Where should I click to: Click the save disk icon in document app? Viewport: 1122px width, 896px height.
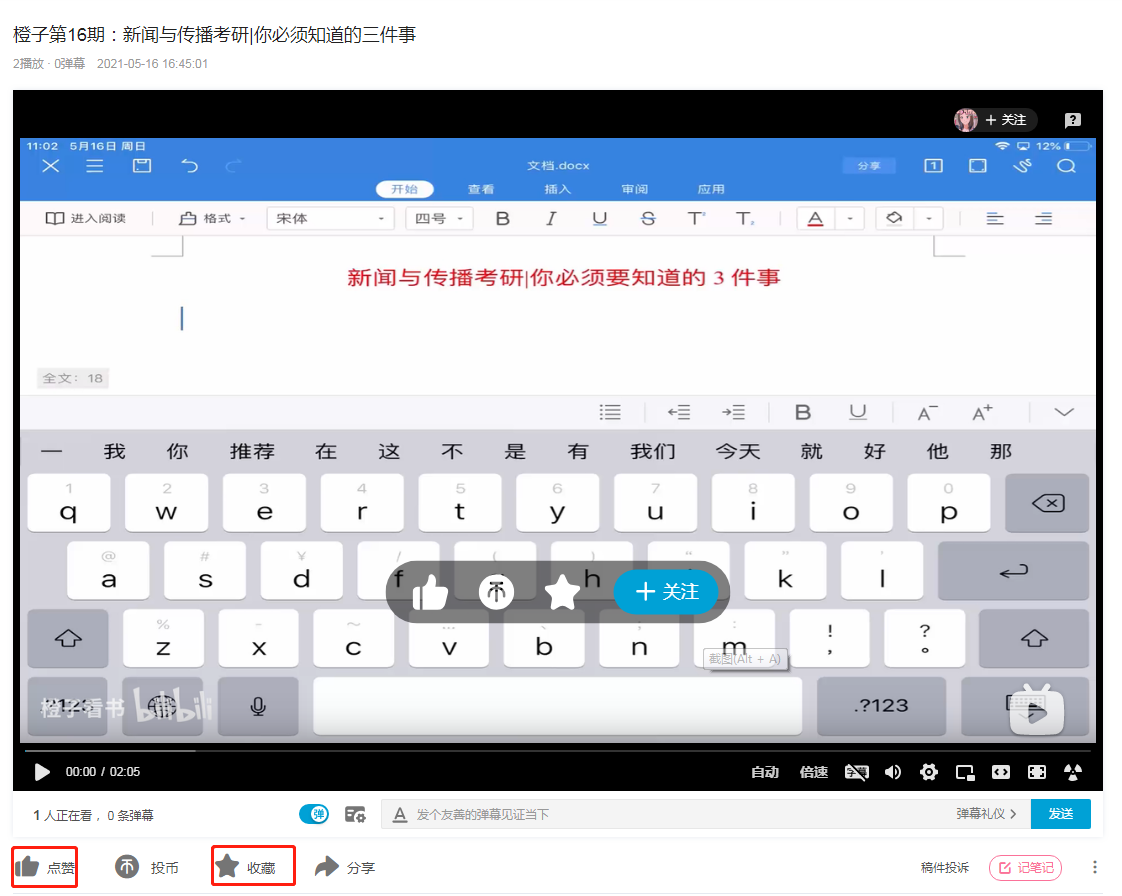pos(142,166)
